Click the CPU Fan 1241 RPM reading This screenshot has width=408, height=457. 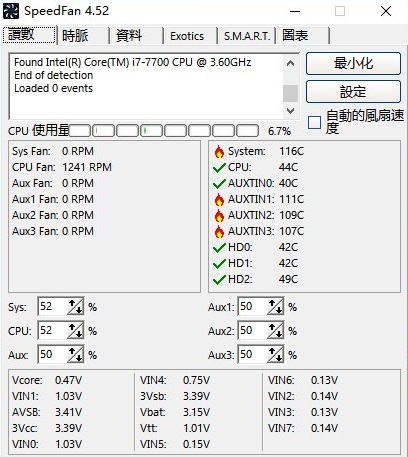[x=62, y=167]
